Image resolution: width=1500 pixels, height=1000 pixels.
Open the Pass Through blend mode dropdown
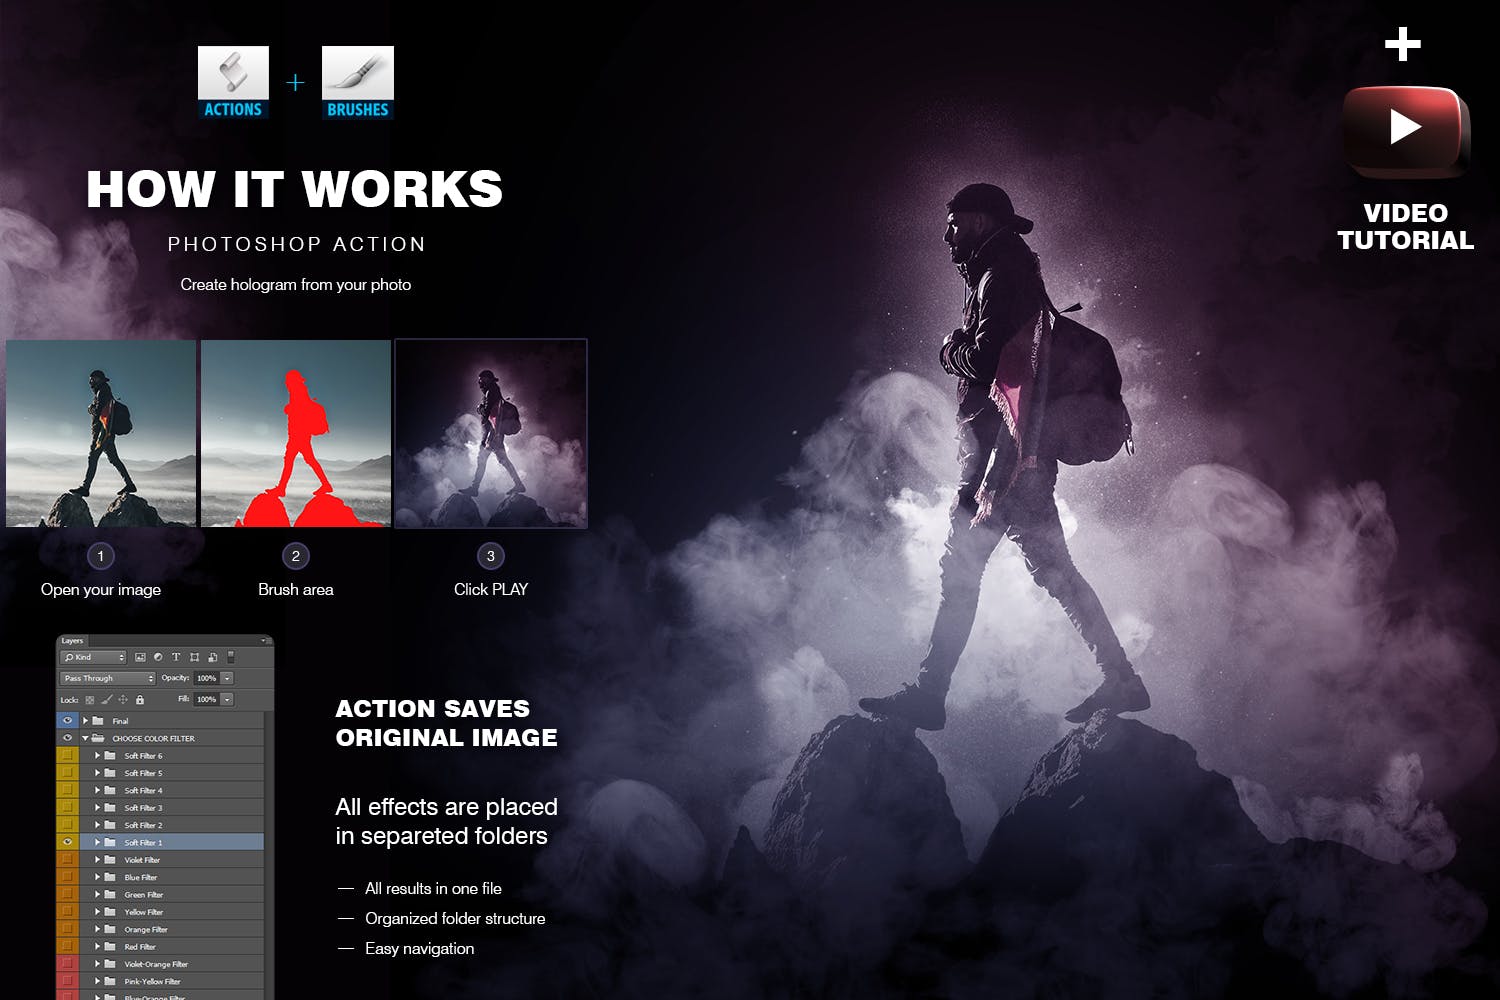tap(108, 678)
